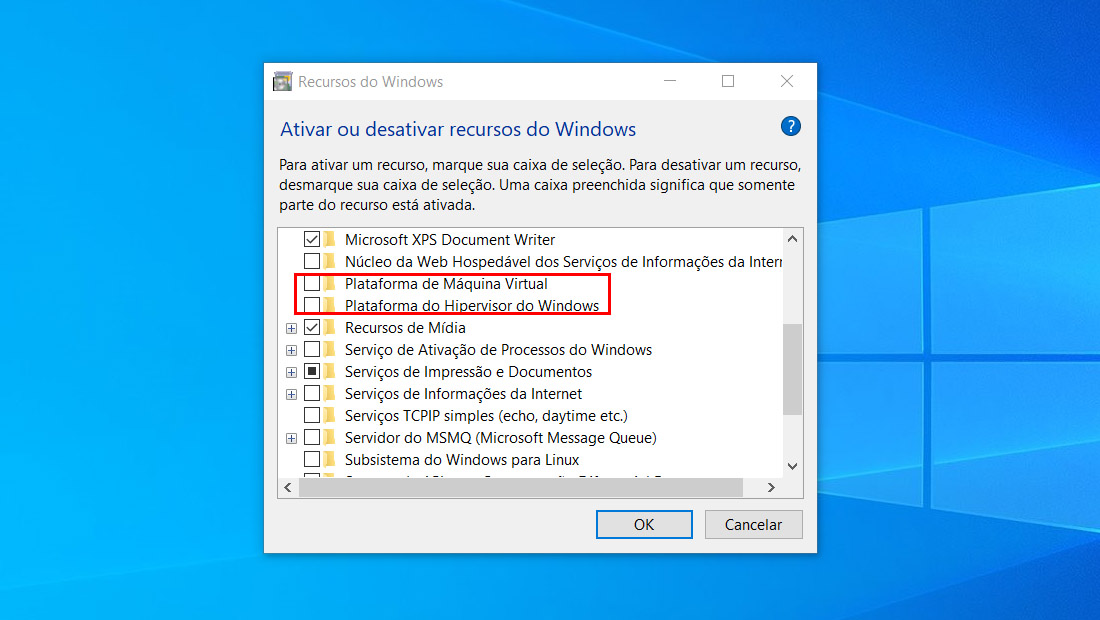Click folder icon beside Serviços de Informações da Internet
The width and height of the screenshot is (1100, 620).
pos(330,393)
